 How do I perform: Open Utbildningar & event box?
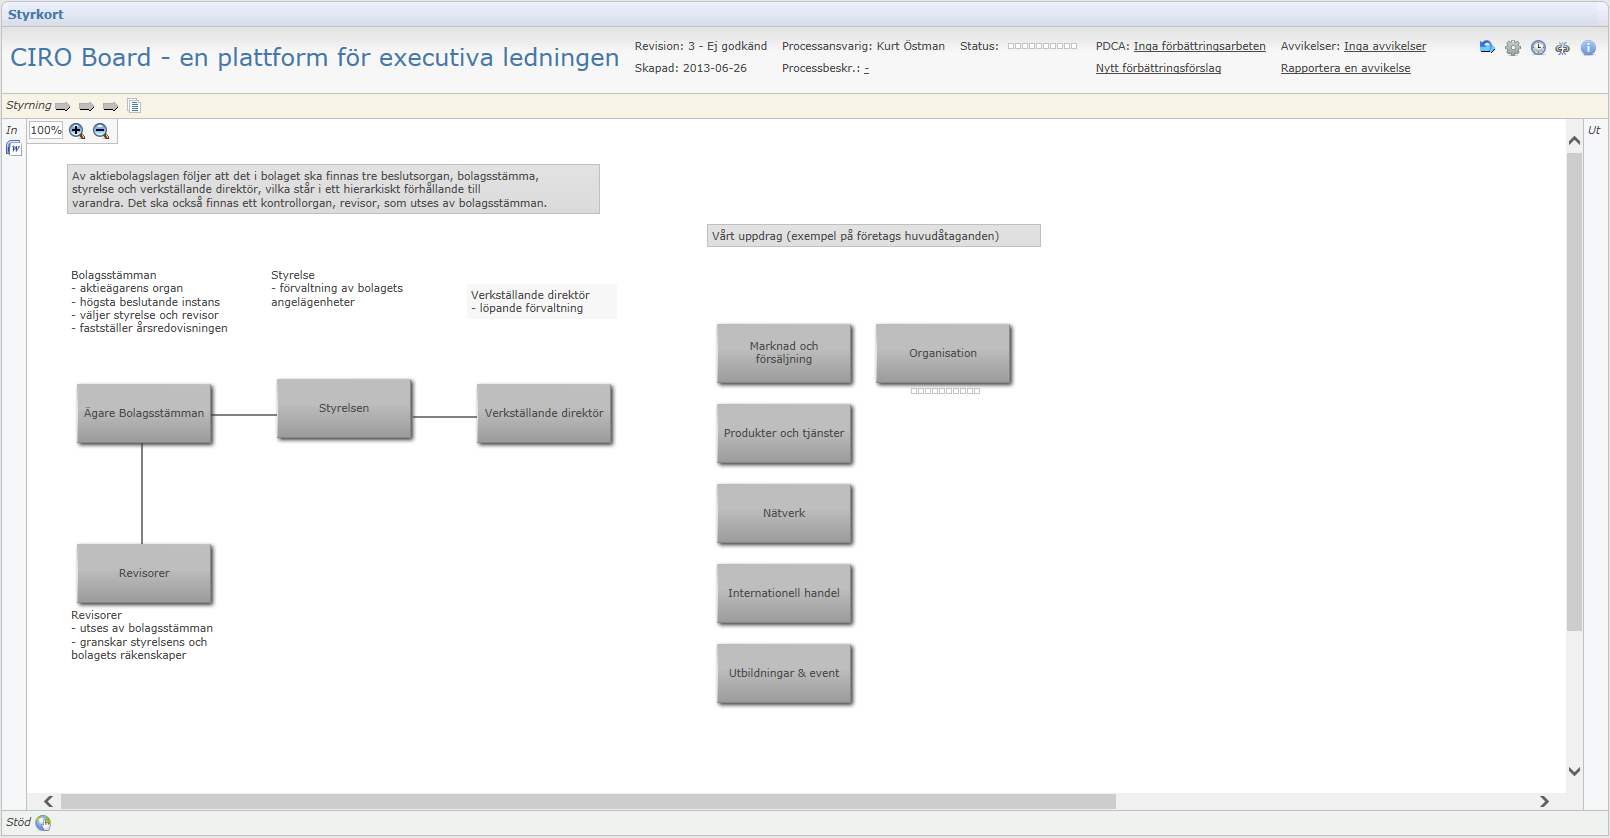click(784, 673)
